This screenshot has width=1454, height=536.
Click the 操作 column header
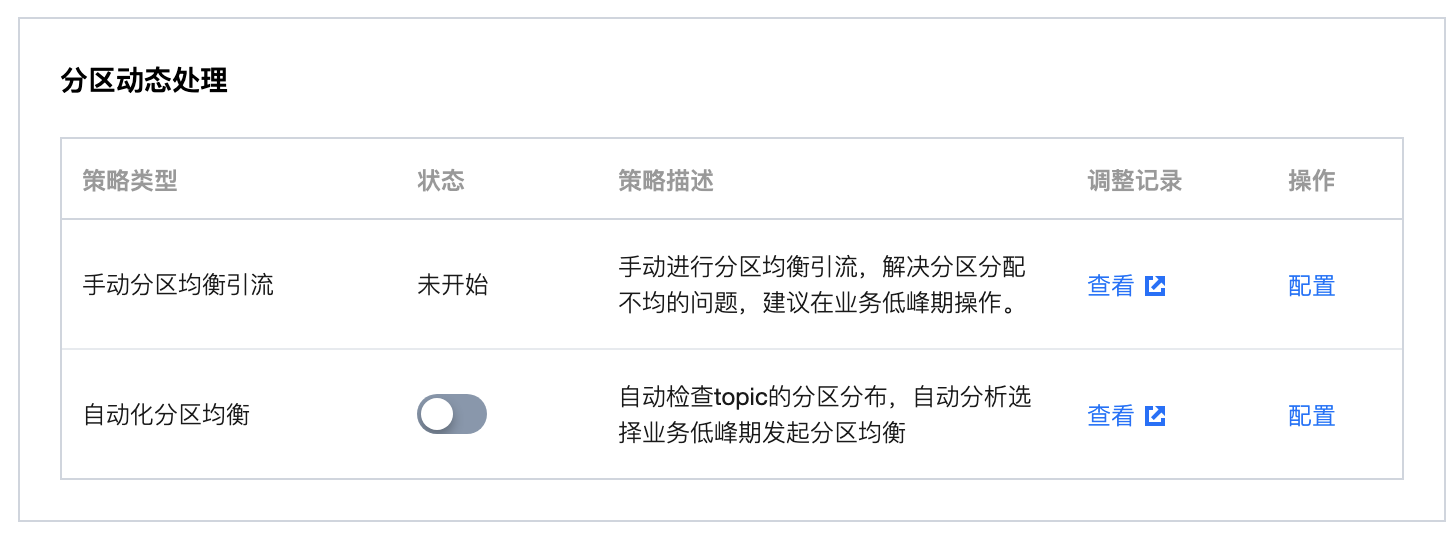coord(1311,181)
